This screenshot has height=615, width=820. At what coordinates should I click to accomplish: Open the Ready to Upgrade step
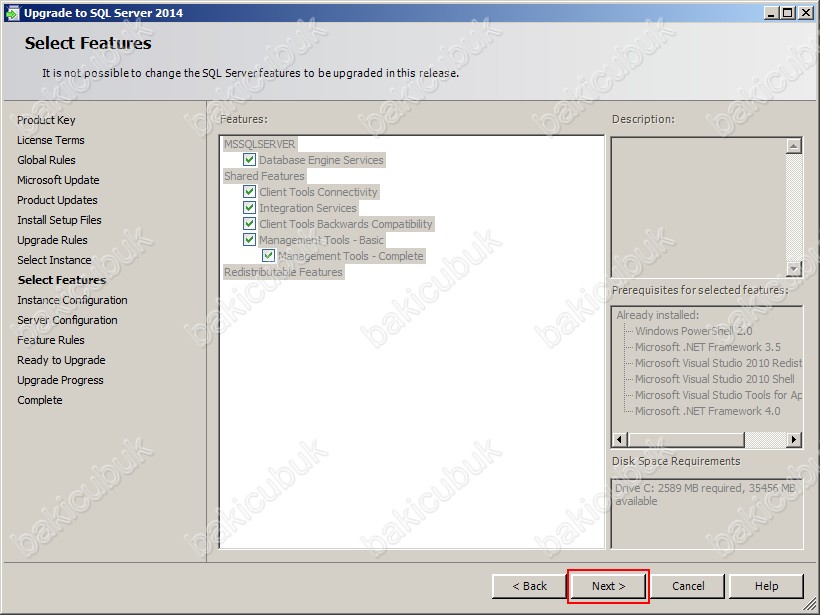(x=61, y=360)
